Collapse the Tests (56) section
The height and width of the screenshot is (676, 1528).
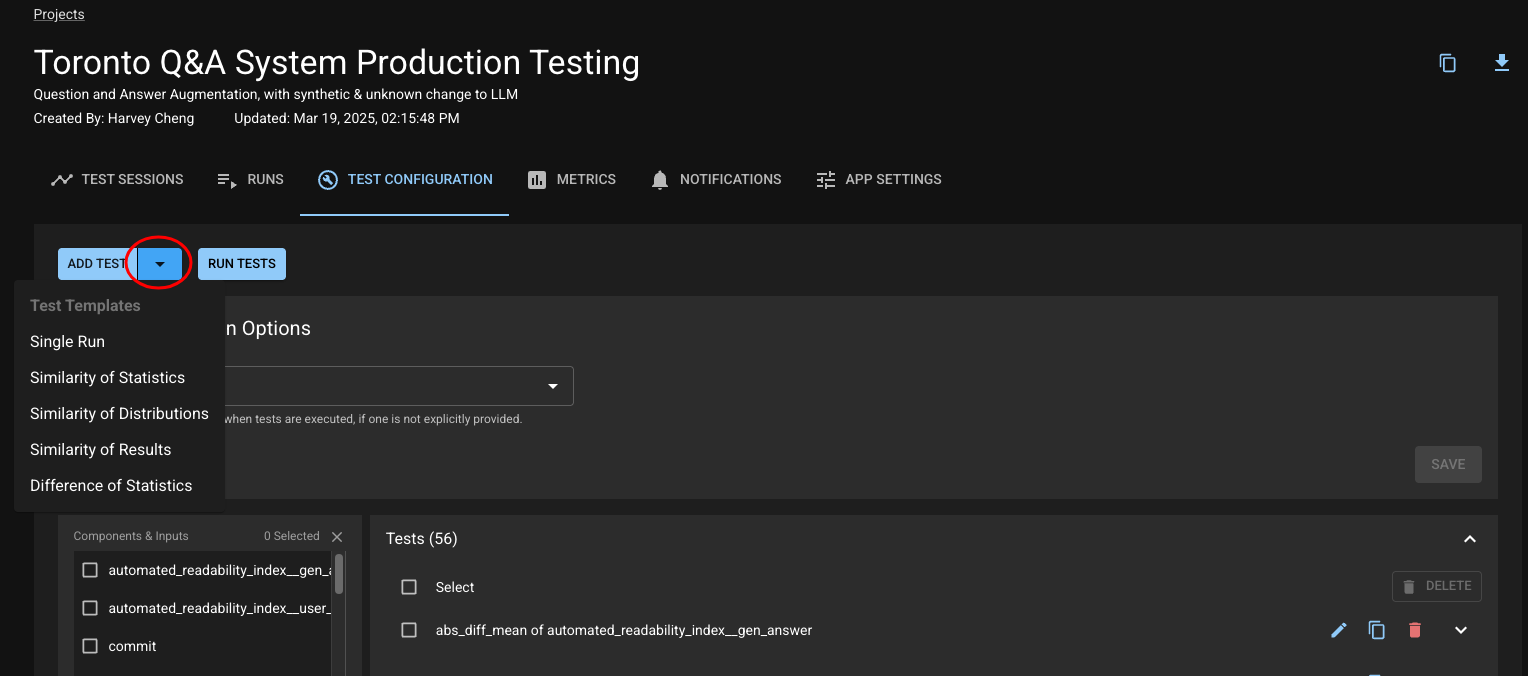pos(1469,539)
